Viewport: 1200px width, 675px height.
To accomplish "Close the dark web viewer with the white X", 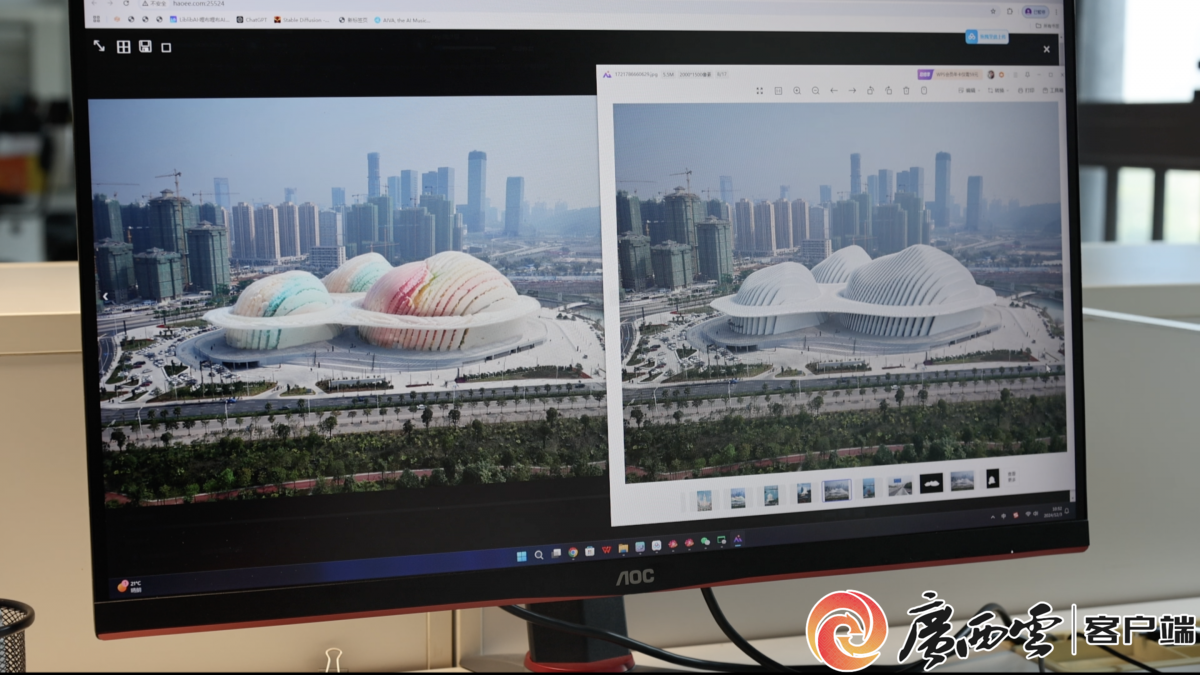I will pyautogui.click(x=1046, y=48).
